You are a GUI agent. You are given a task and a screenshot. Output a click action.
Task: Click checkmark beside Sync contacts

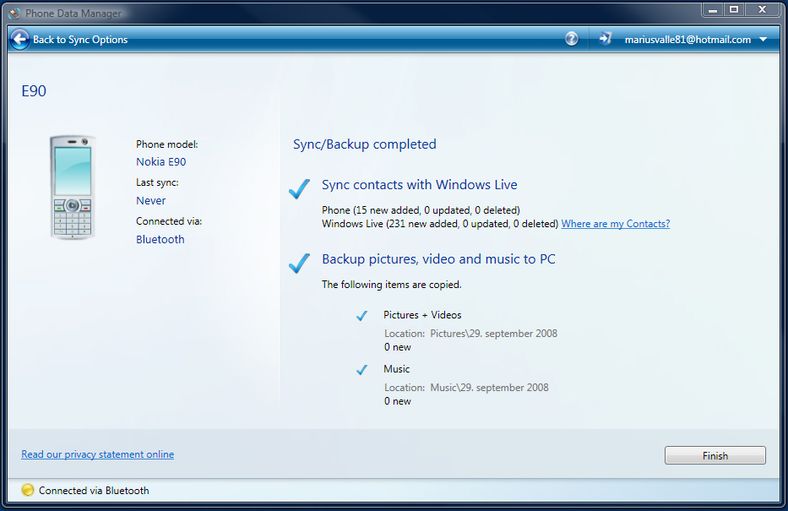pos(300,188)
